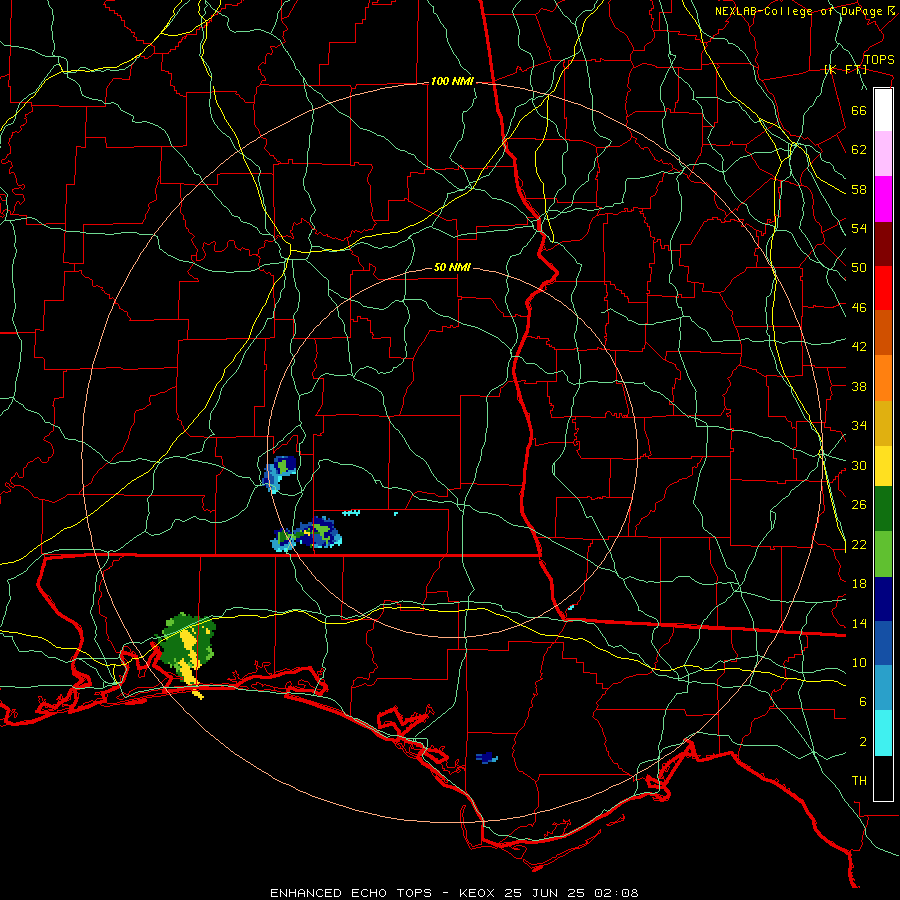Image resolution: width=900 pixels, height=900 pixels.
Task: Click the dark orange legend swatch
Action: pos(883,332)
